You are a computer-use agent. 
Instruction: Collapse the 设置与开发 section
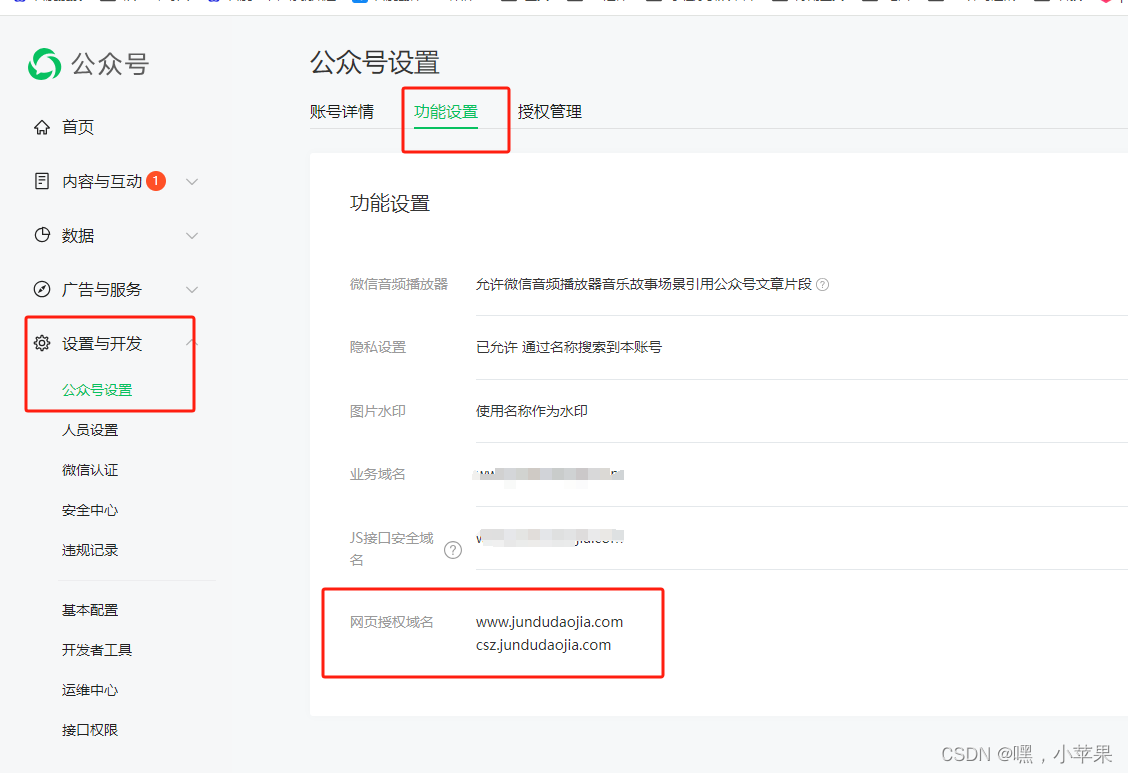point(192,343)
